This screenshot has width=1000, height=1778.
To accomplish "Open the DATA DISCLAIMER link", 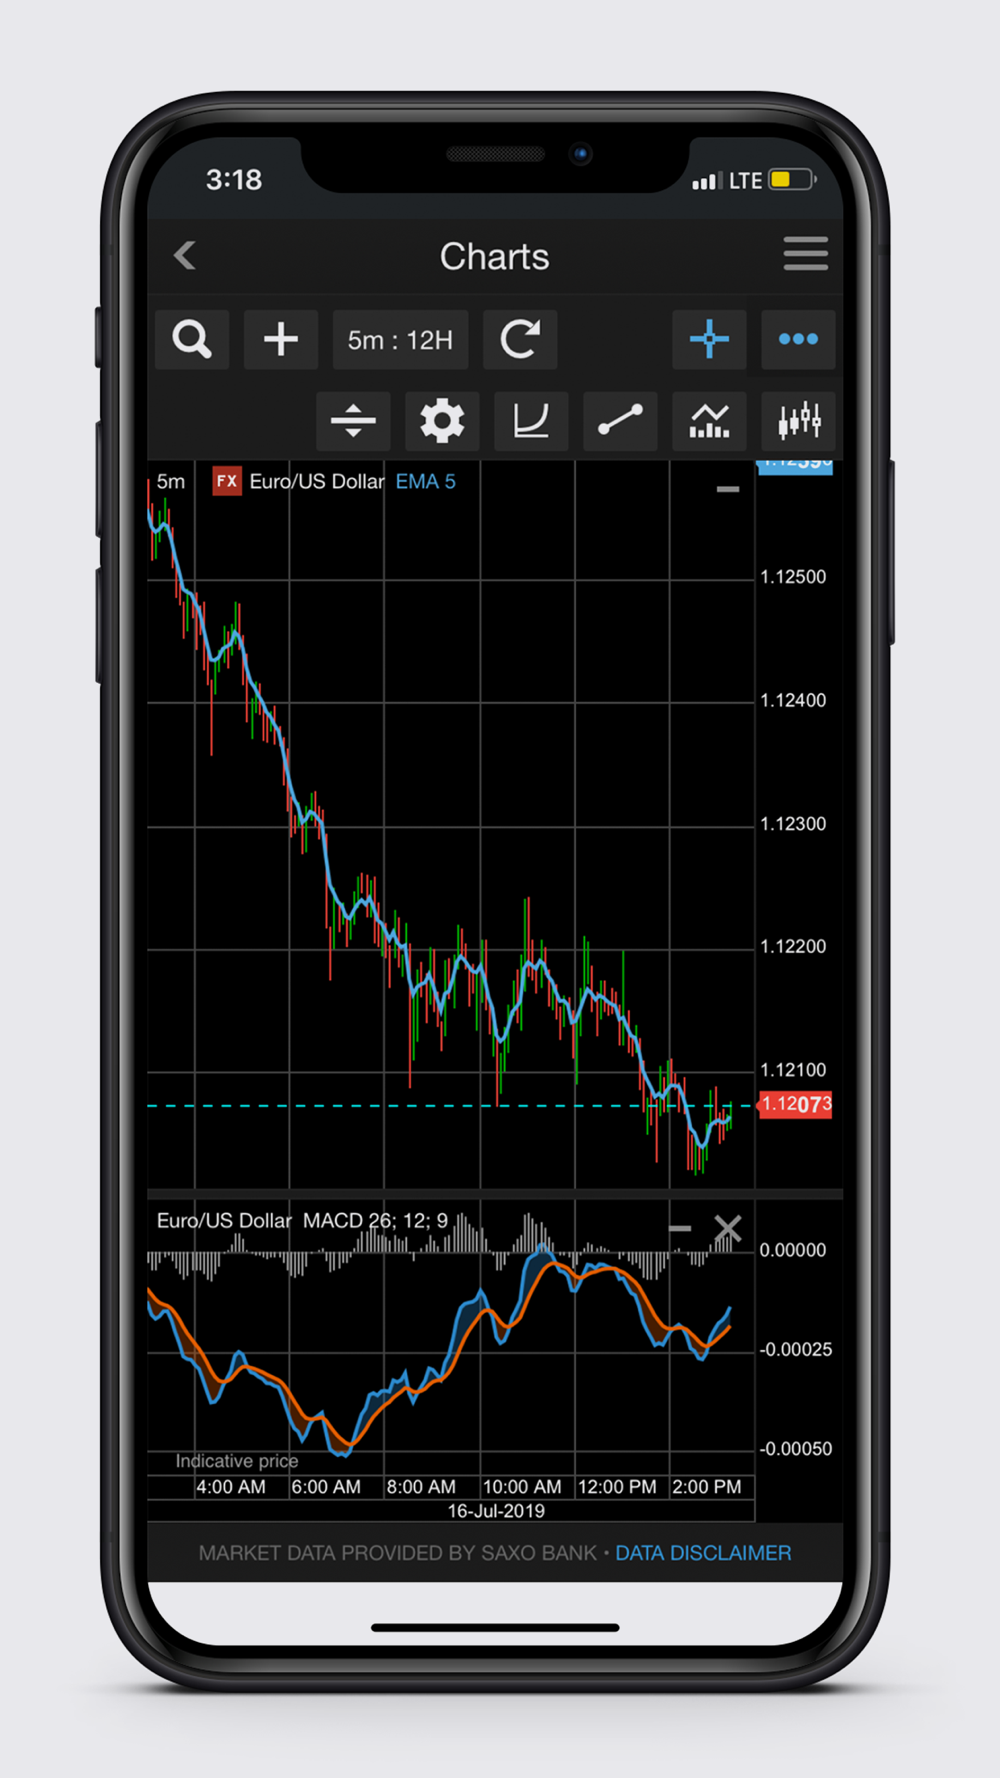I will (x=703, y=1553).
